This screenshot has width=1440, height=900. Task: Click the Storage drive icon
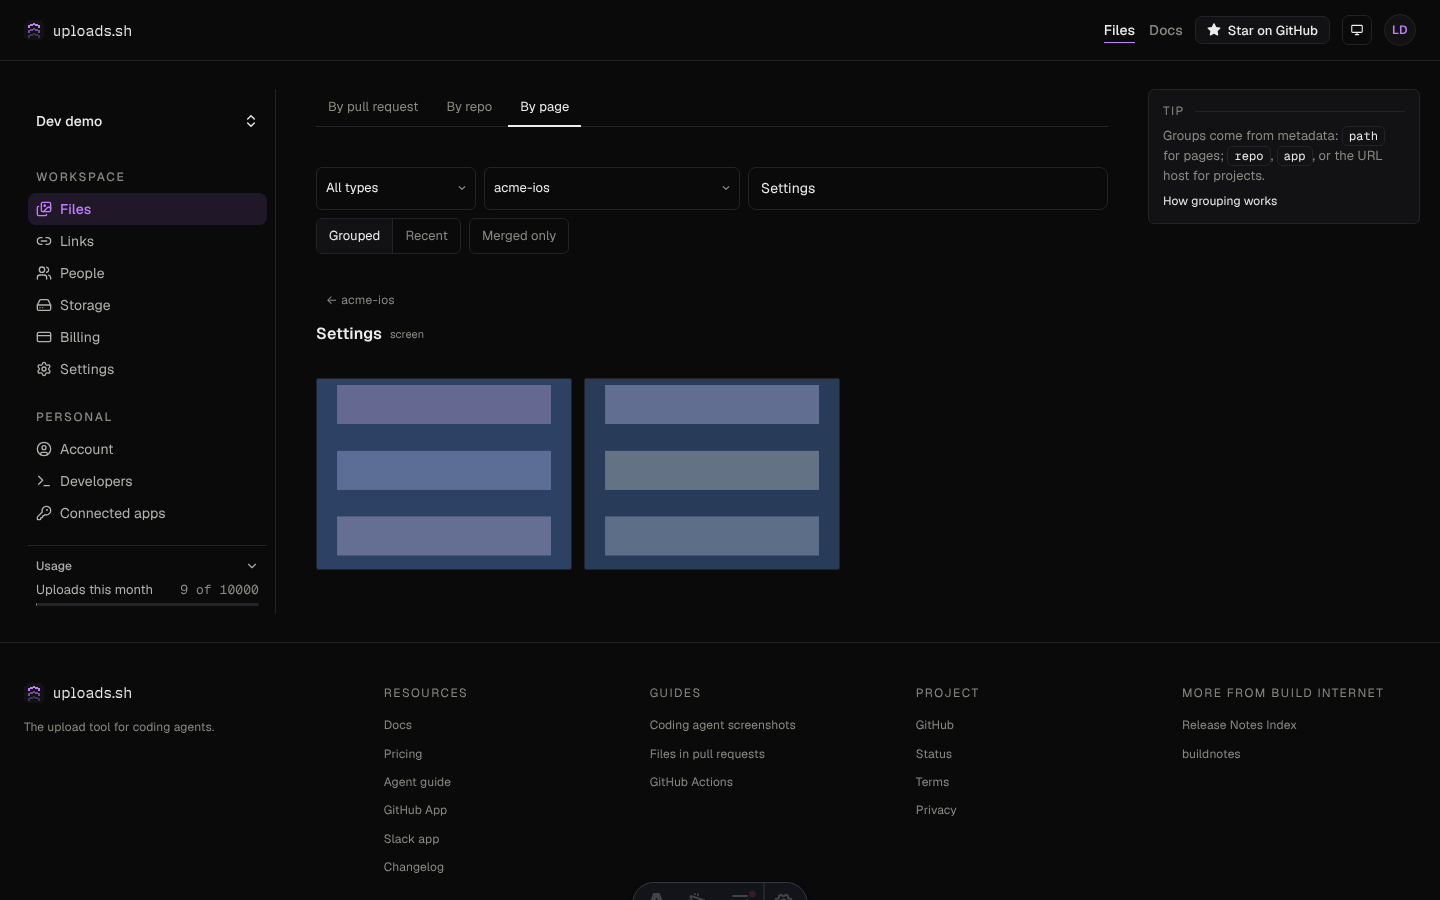[44, 305]
